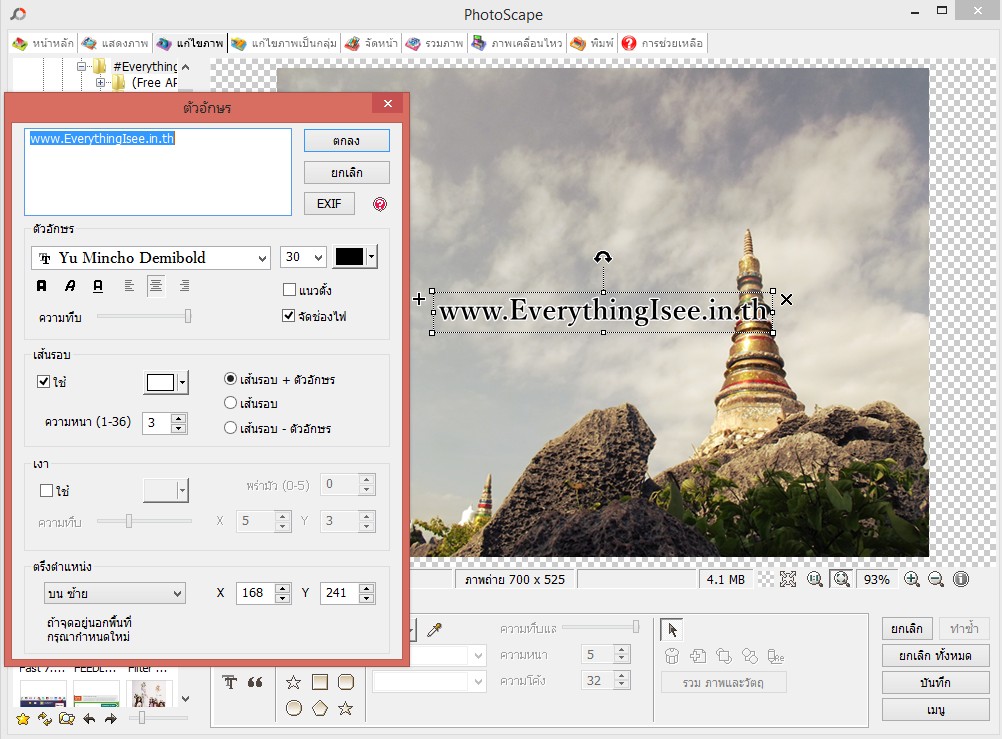Click the rotate left arrow icon at the bottom left
The width and height of the screenshot is (1002, 739).
[x=89, y=719]
